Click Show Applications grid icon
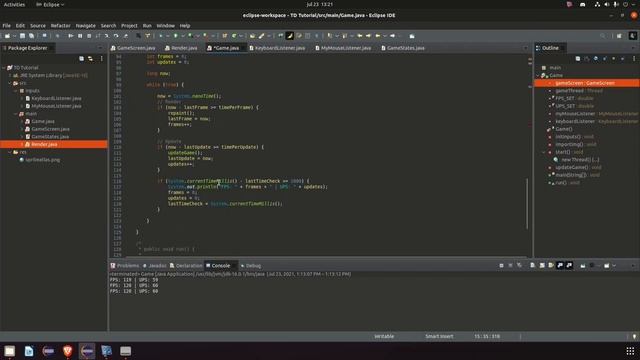 [x=630, y=351]
